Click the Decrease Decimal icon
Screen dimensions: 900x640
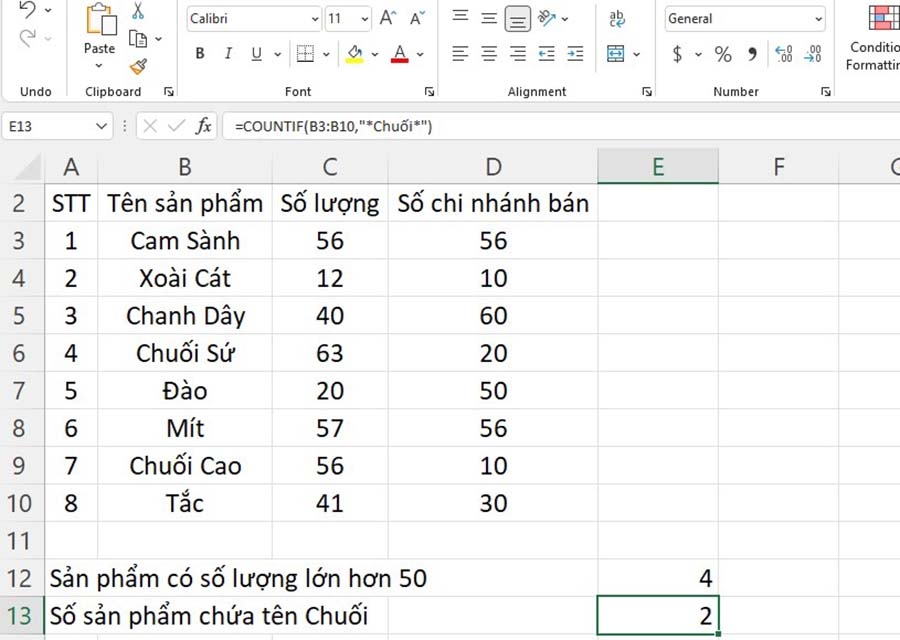tap(813, 54)
